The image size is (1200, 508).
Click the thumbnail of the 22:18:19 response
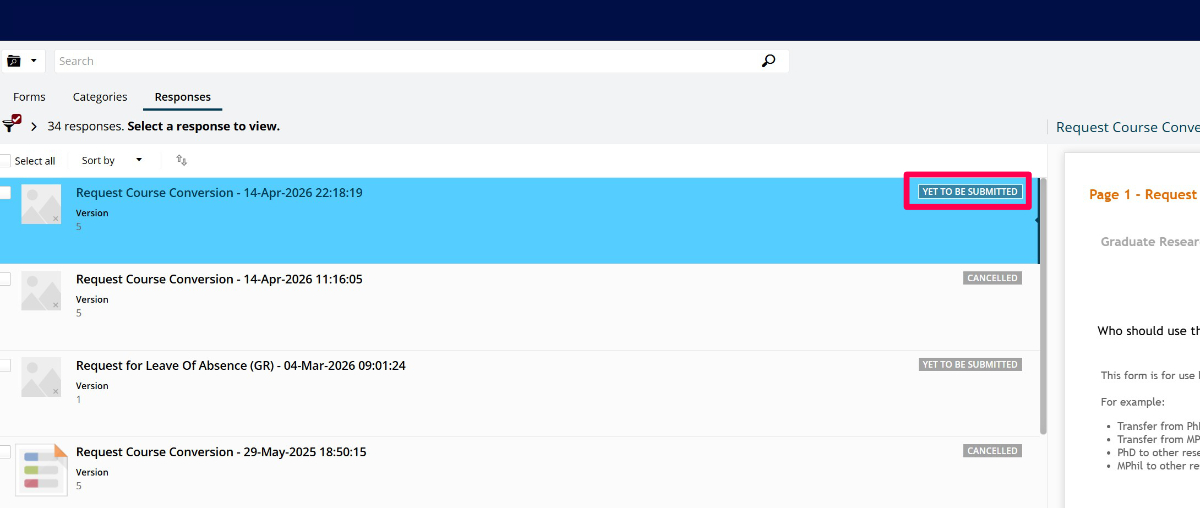[41, 204]
